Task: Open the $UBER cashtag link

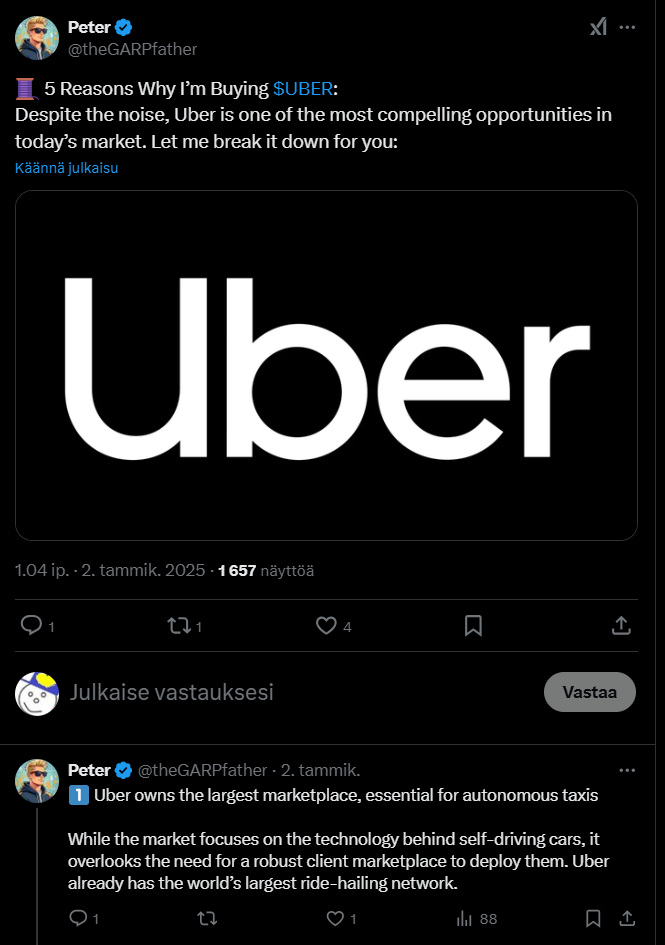Action: 302,89
